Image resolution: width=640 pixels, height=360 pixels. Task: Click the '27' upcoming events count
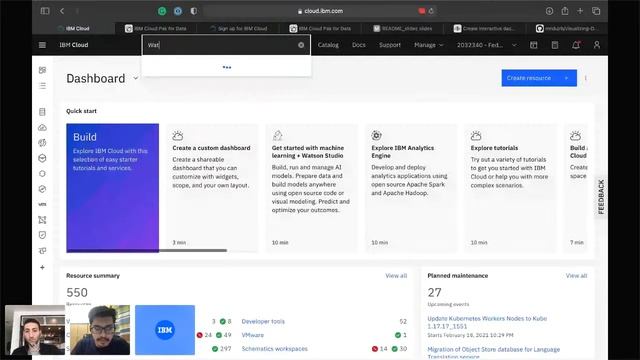click(434, 292)
